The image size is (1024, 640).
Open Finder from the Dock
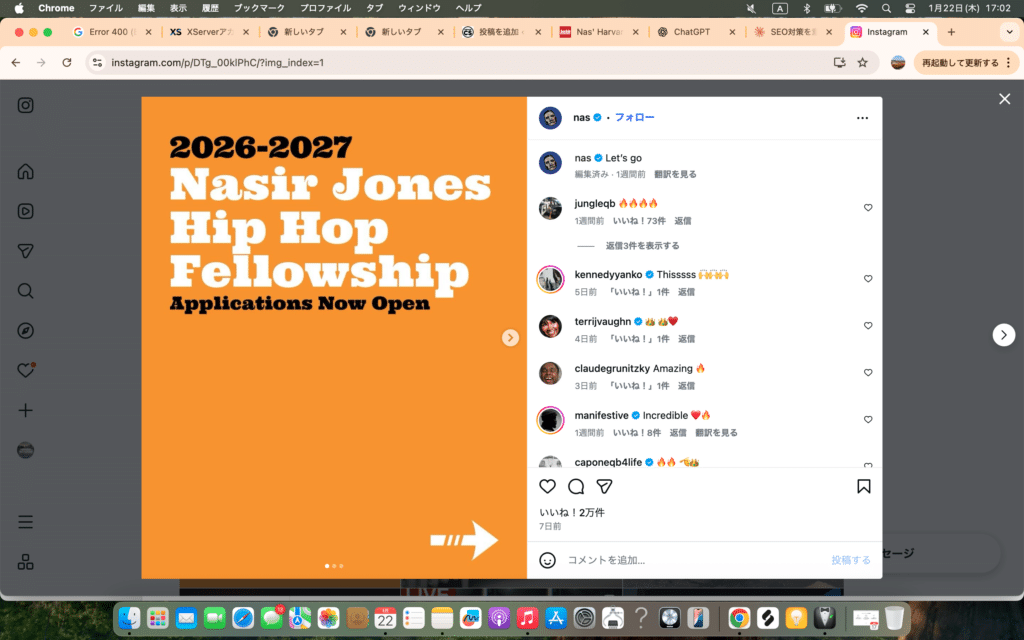click(129, 617)
